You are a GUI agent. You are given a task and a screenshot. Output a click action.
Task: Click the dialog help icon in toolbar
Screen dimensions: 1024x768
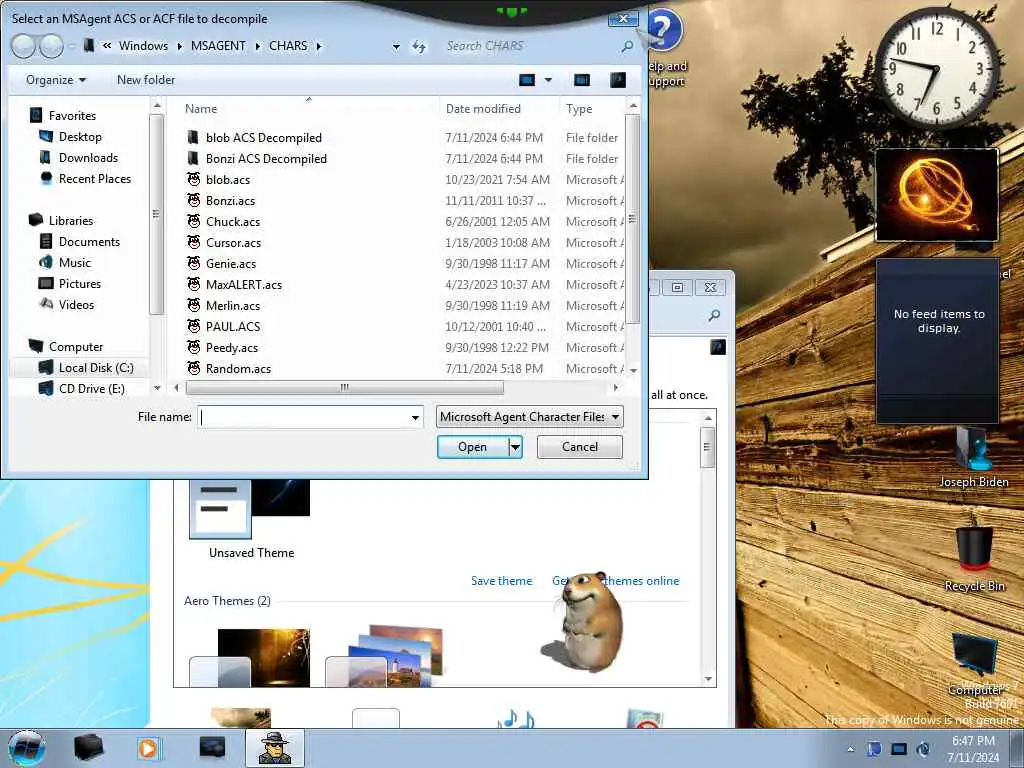tap(617, 80)
